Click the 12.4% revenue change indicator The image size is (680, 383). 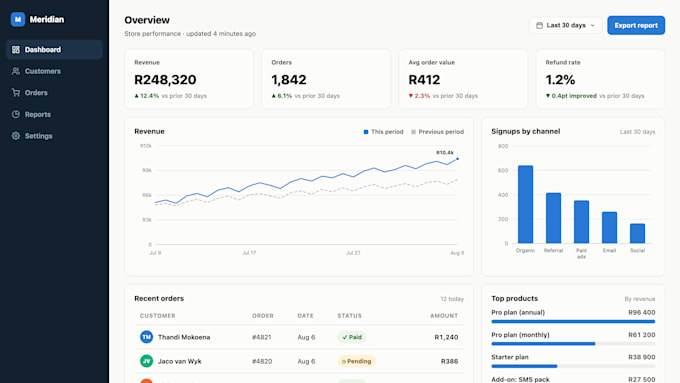(x=147, y=96)
